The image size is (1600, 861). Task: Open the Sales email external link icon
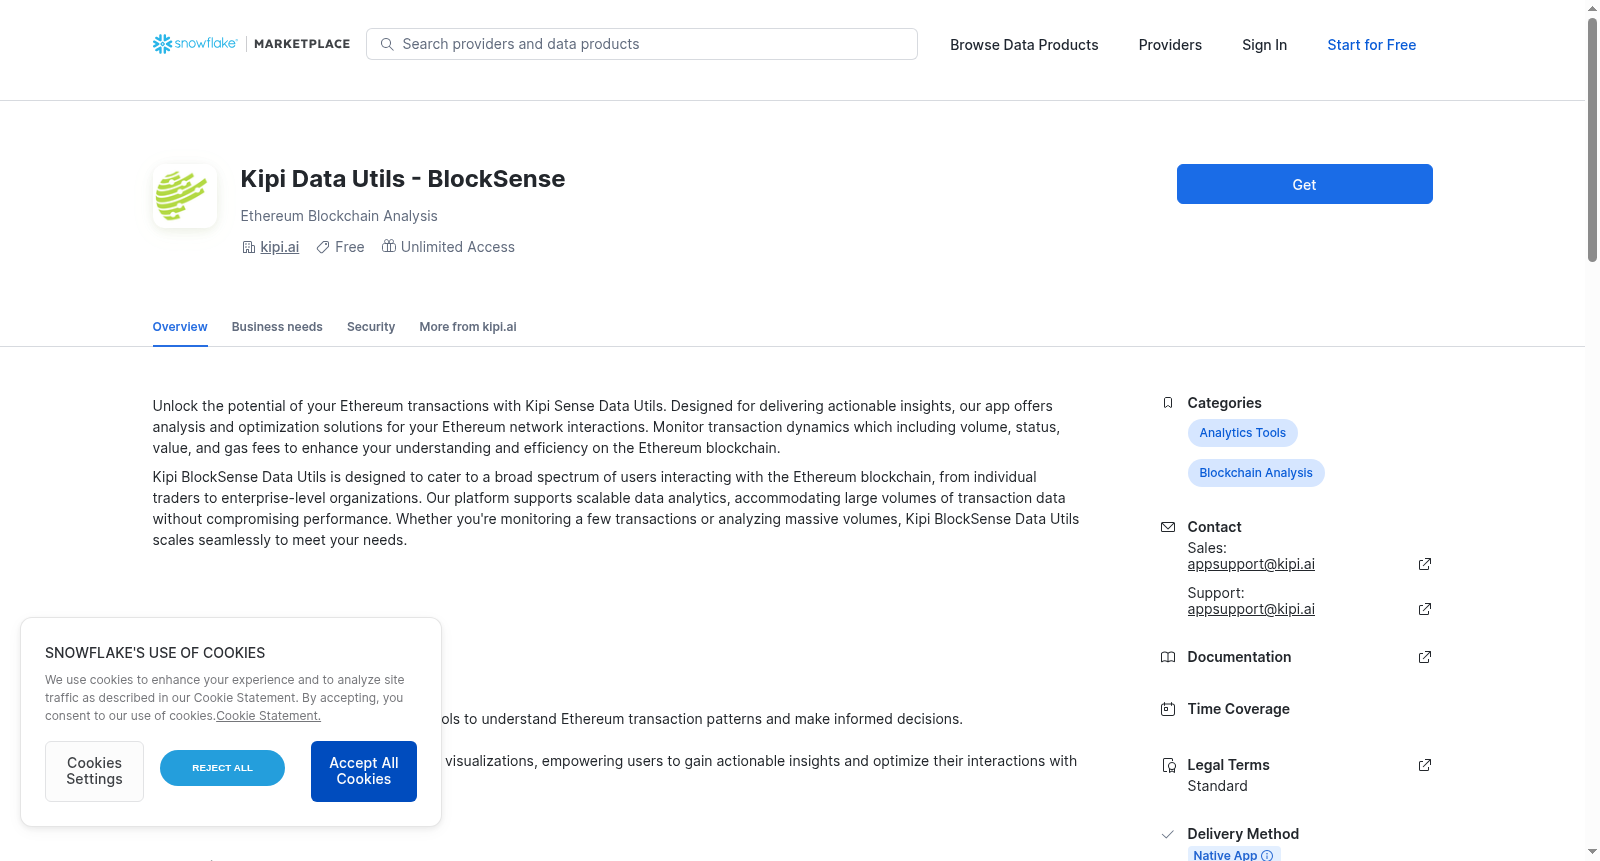(x=1425, y=564)
